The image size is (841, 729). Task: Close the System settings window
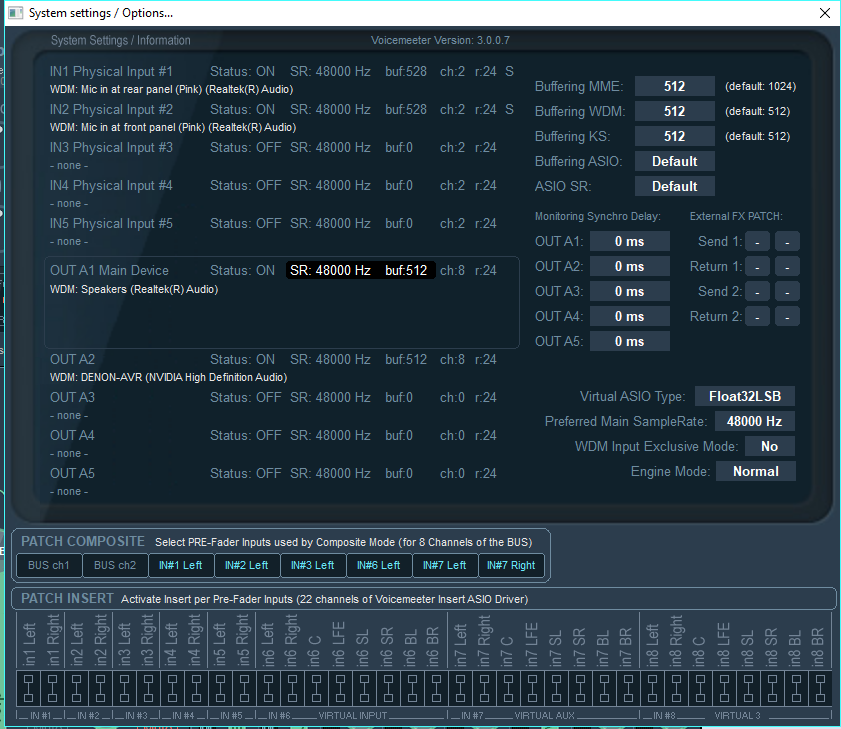825,13
